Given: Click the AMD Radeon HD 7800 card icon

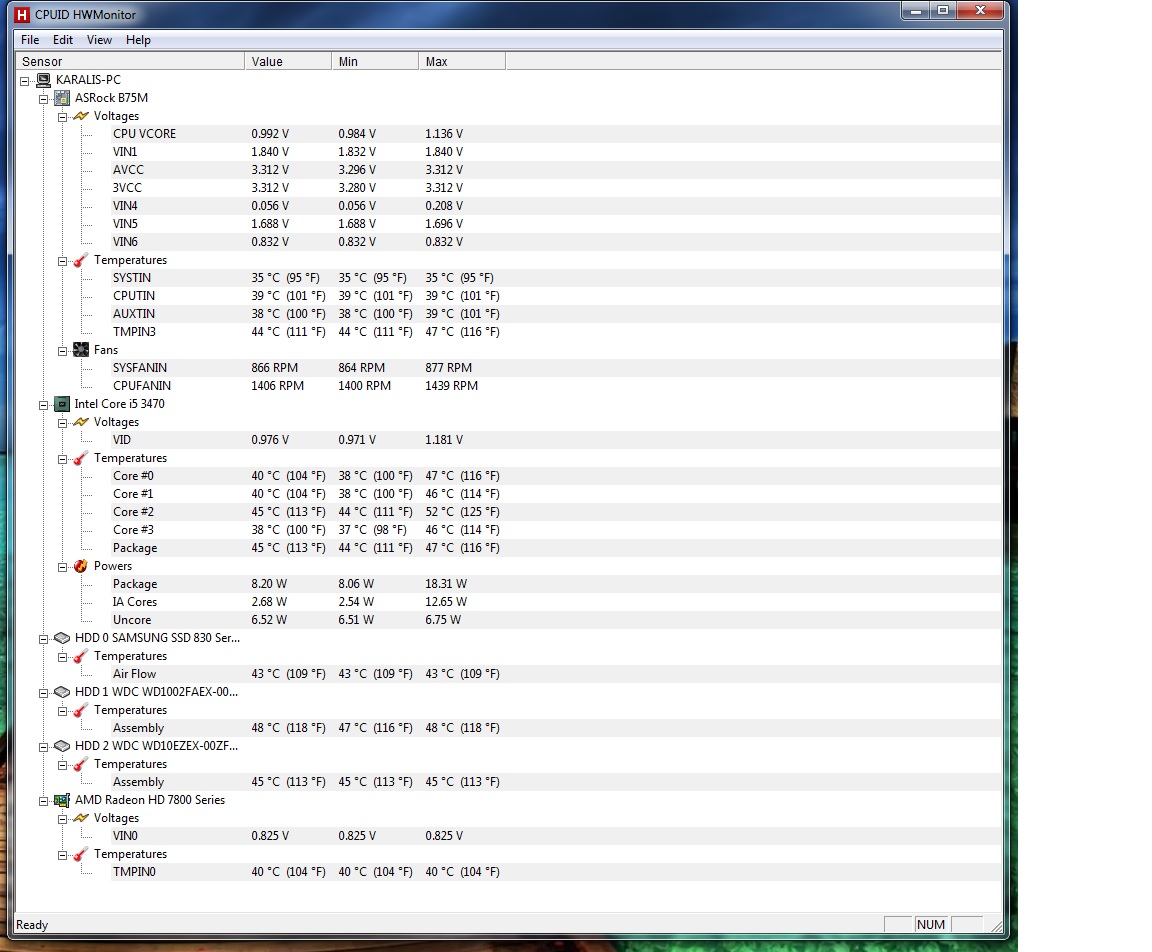Looking at the screenshot, I should [x=62, y=800].
